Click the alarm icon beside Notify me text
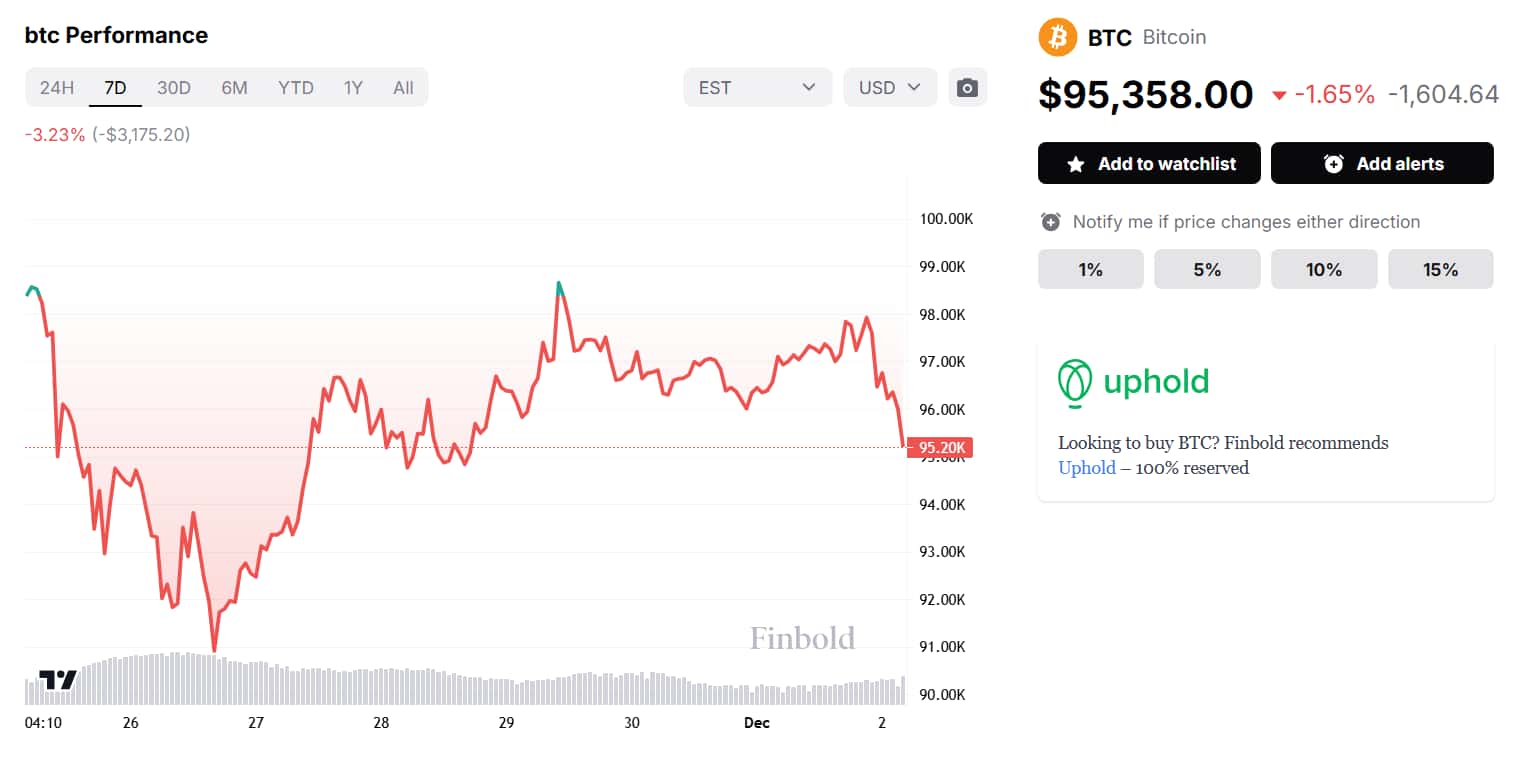The image size is (1538, 757). (1050, 221)
